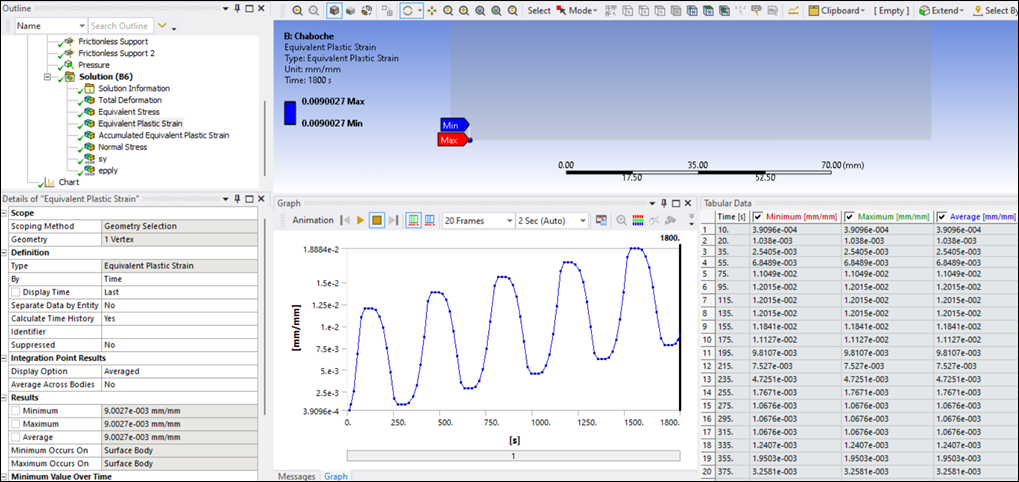Switch to the Messages tab
The height and width of the screenshot is (482, 1019).
tap(296, 476)
